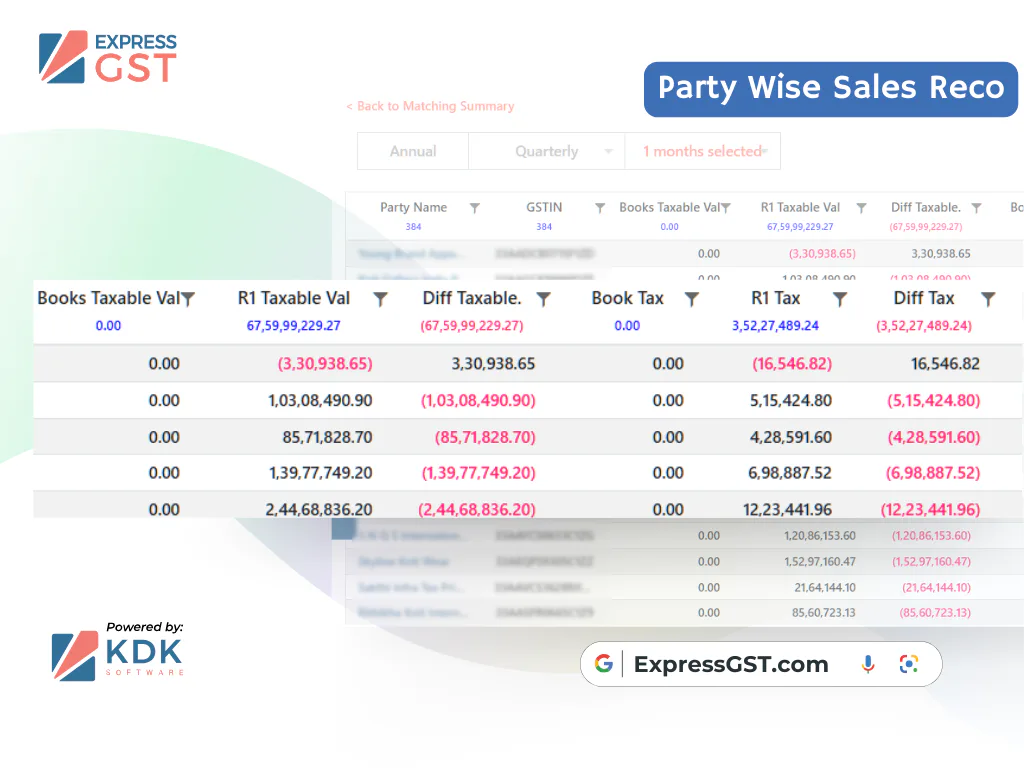This screenshot has height=768, width=1024.
Task: Select the Annual period tab
Action: tap(413, 152)
